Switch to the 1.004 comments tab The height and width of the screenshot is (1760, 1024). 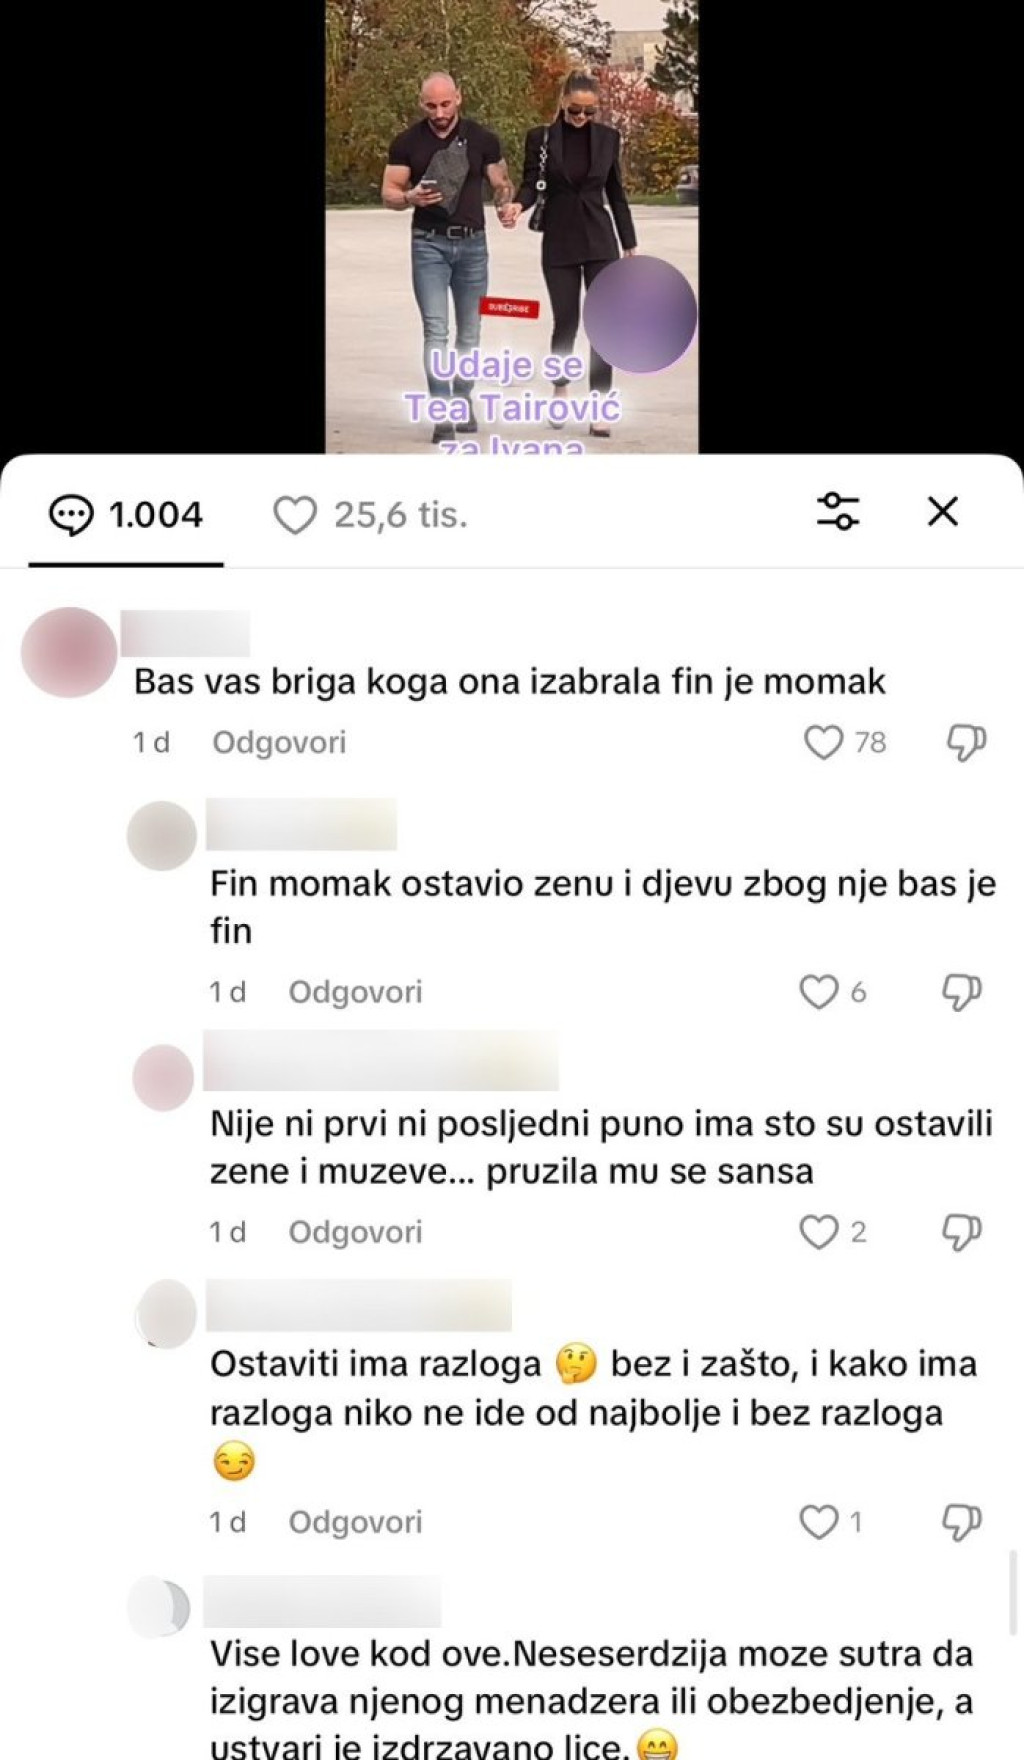click(126, 516)
